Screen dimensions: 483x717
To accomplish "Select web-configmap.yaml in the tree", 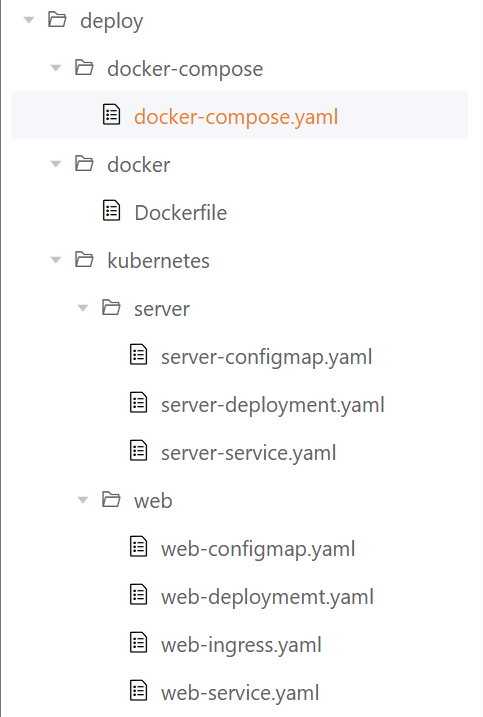I will pos(258,549).
